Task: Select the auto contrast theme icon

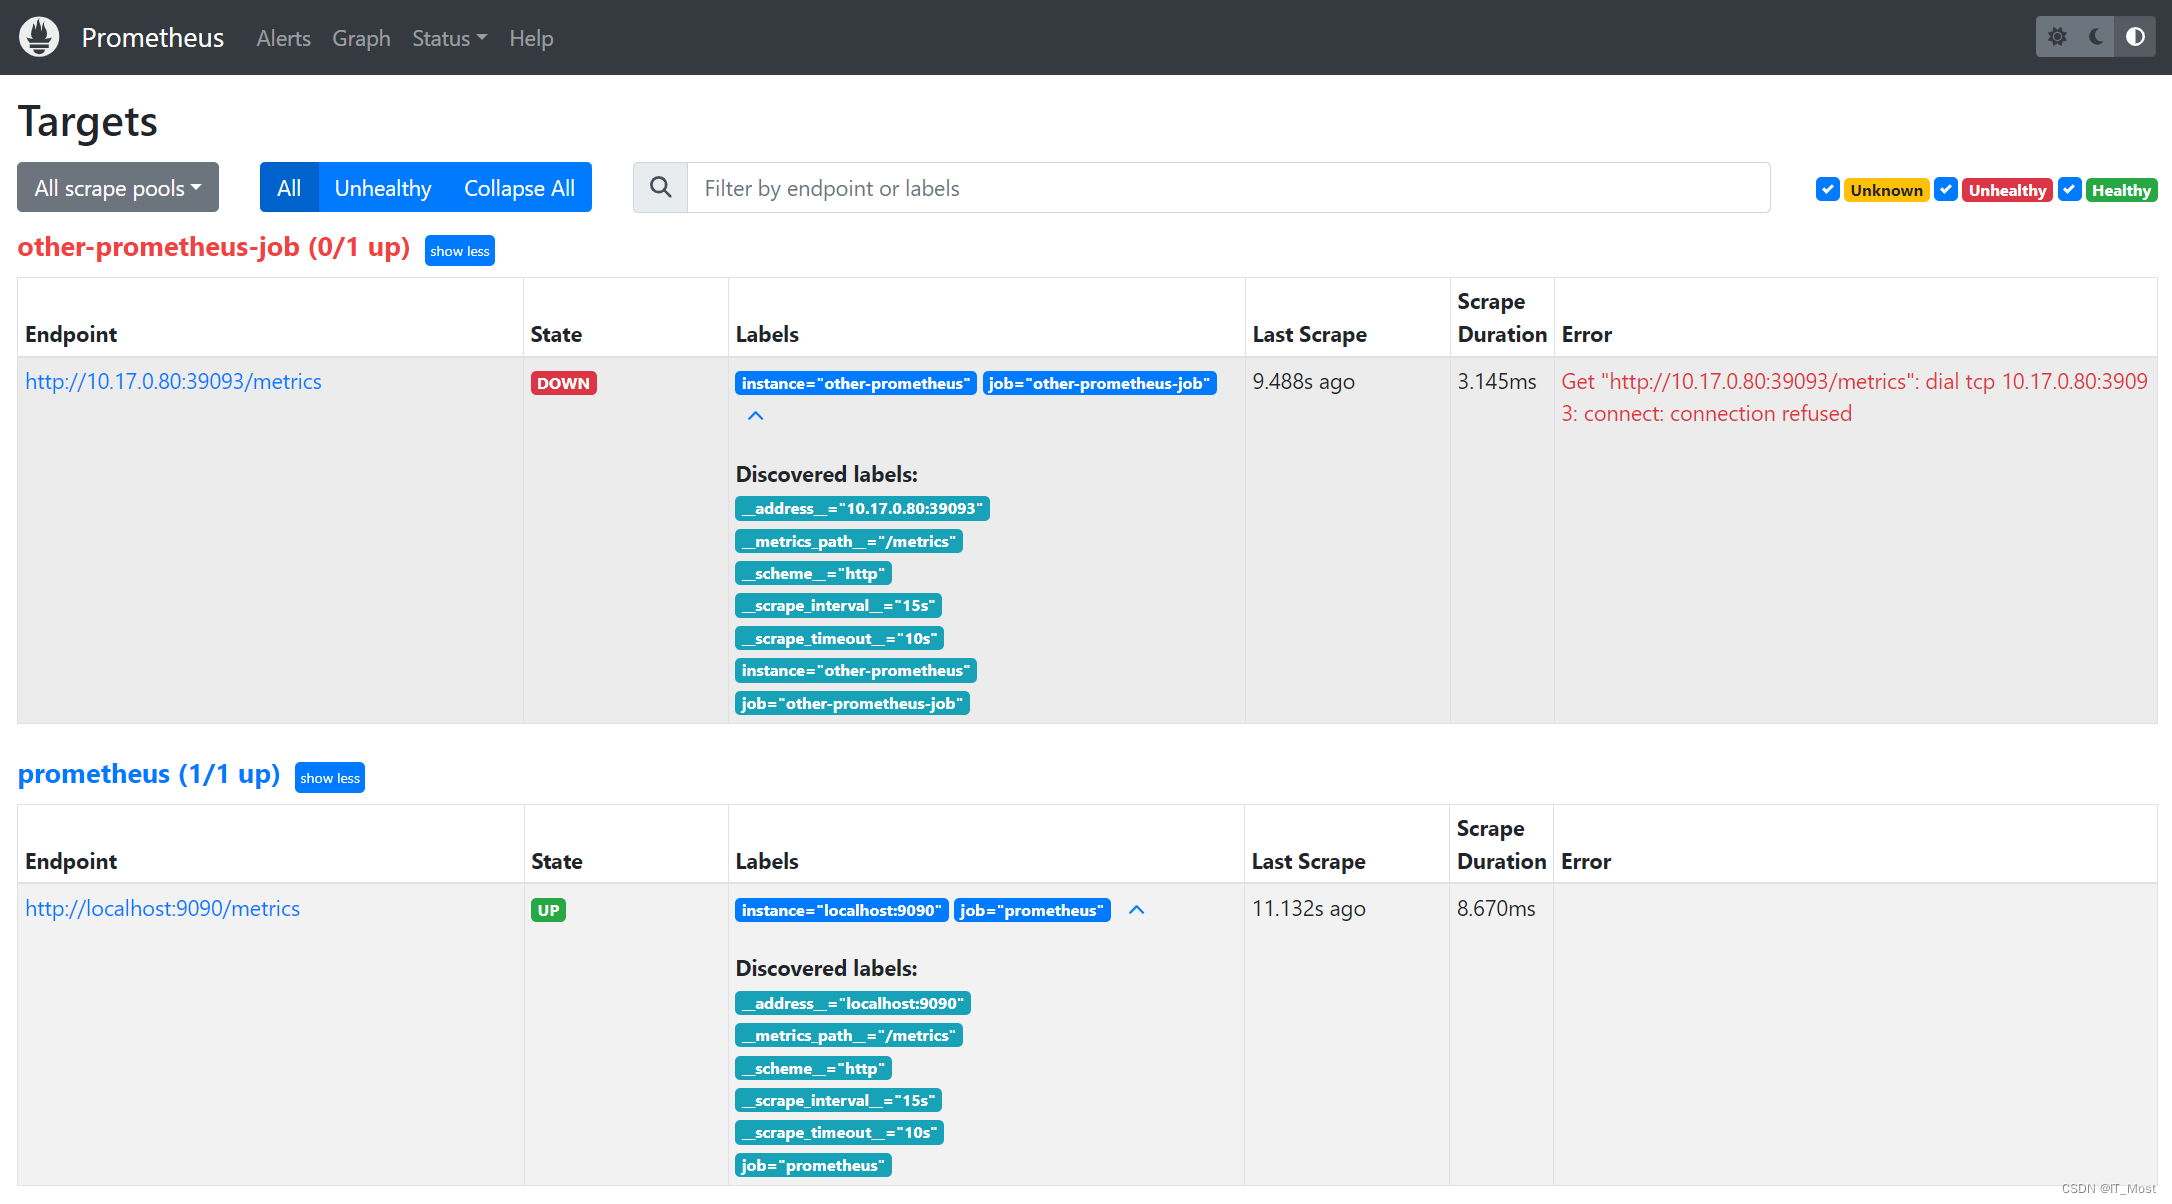Action: [x=2135, y=37]
